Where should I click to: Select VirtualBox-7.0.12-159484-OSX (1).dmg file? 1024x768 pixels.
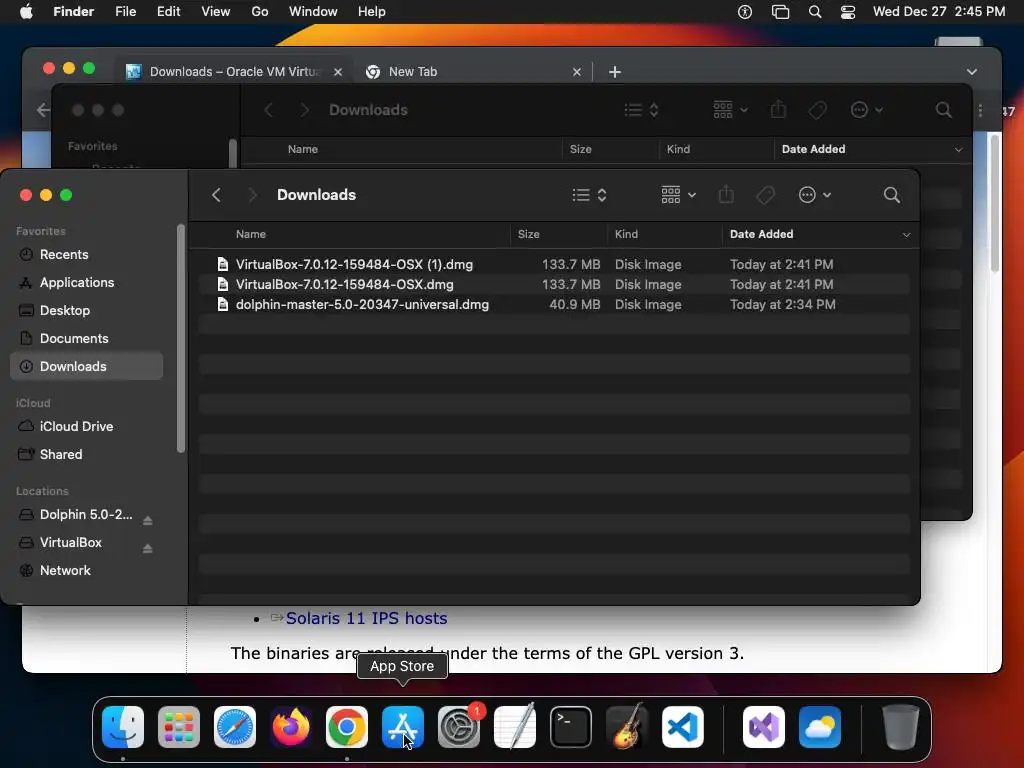click(554, 264)
